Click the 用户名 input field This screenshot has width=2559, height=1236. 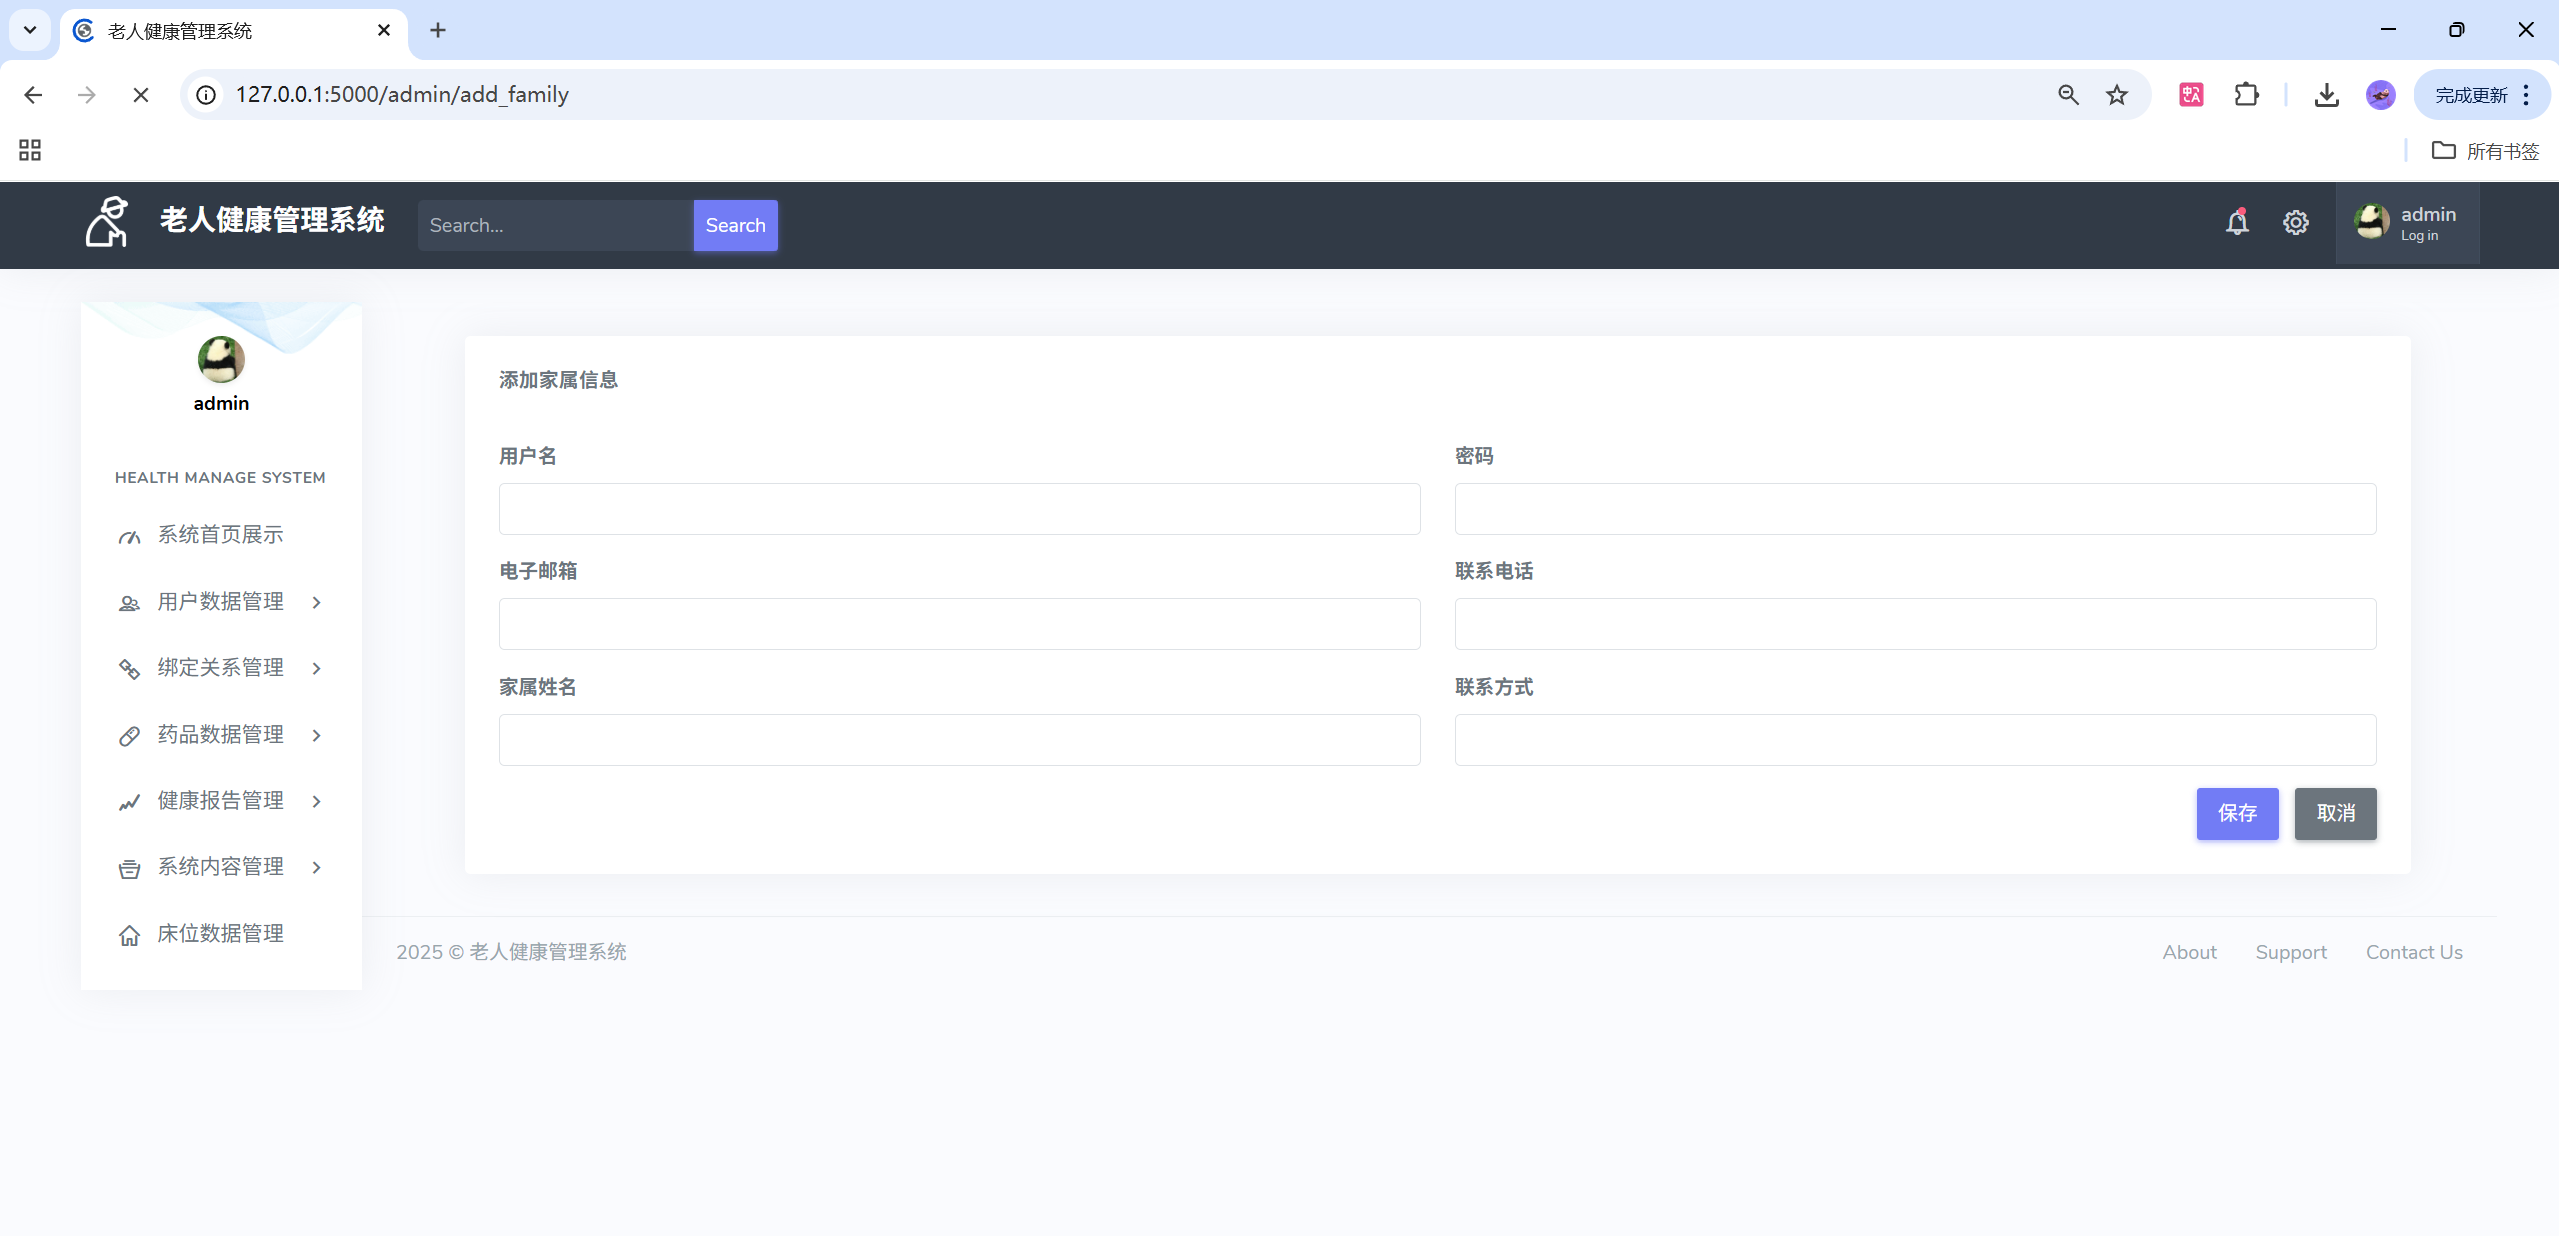tap(959, 509)
